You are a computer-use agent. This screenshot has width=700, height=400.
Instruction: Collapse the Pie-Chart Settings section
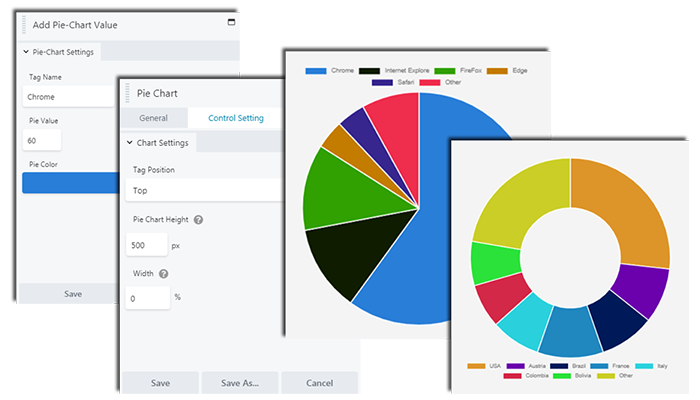click(26, 51)
